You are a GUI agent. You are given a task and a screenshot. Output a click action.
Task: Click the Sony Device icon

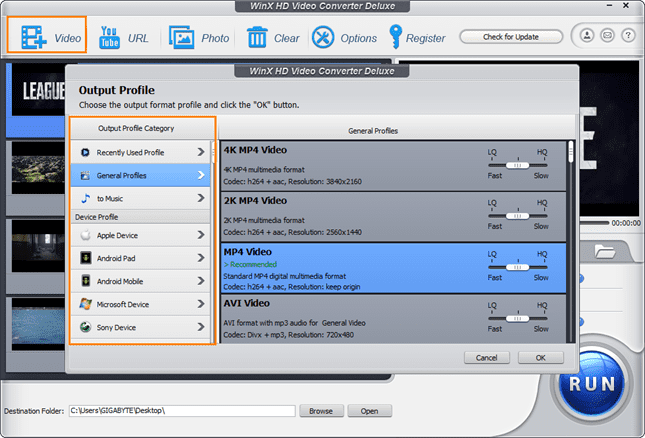pos(86,327)
